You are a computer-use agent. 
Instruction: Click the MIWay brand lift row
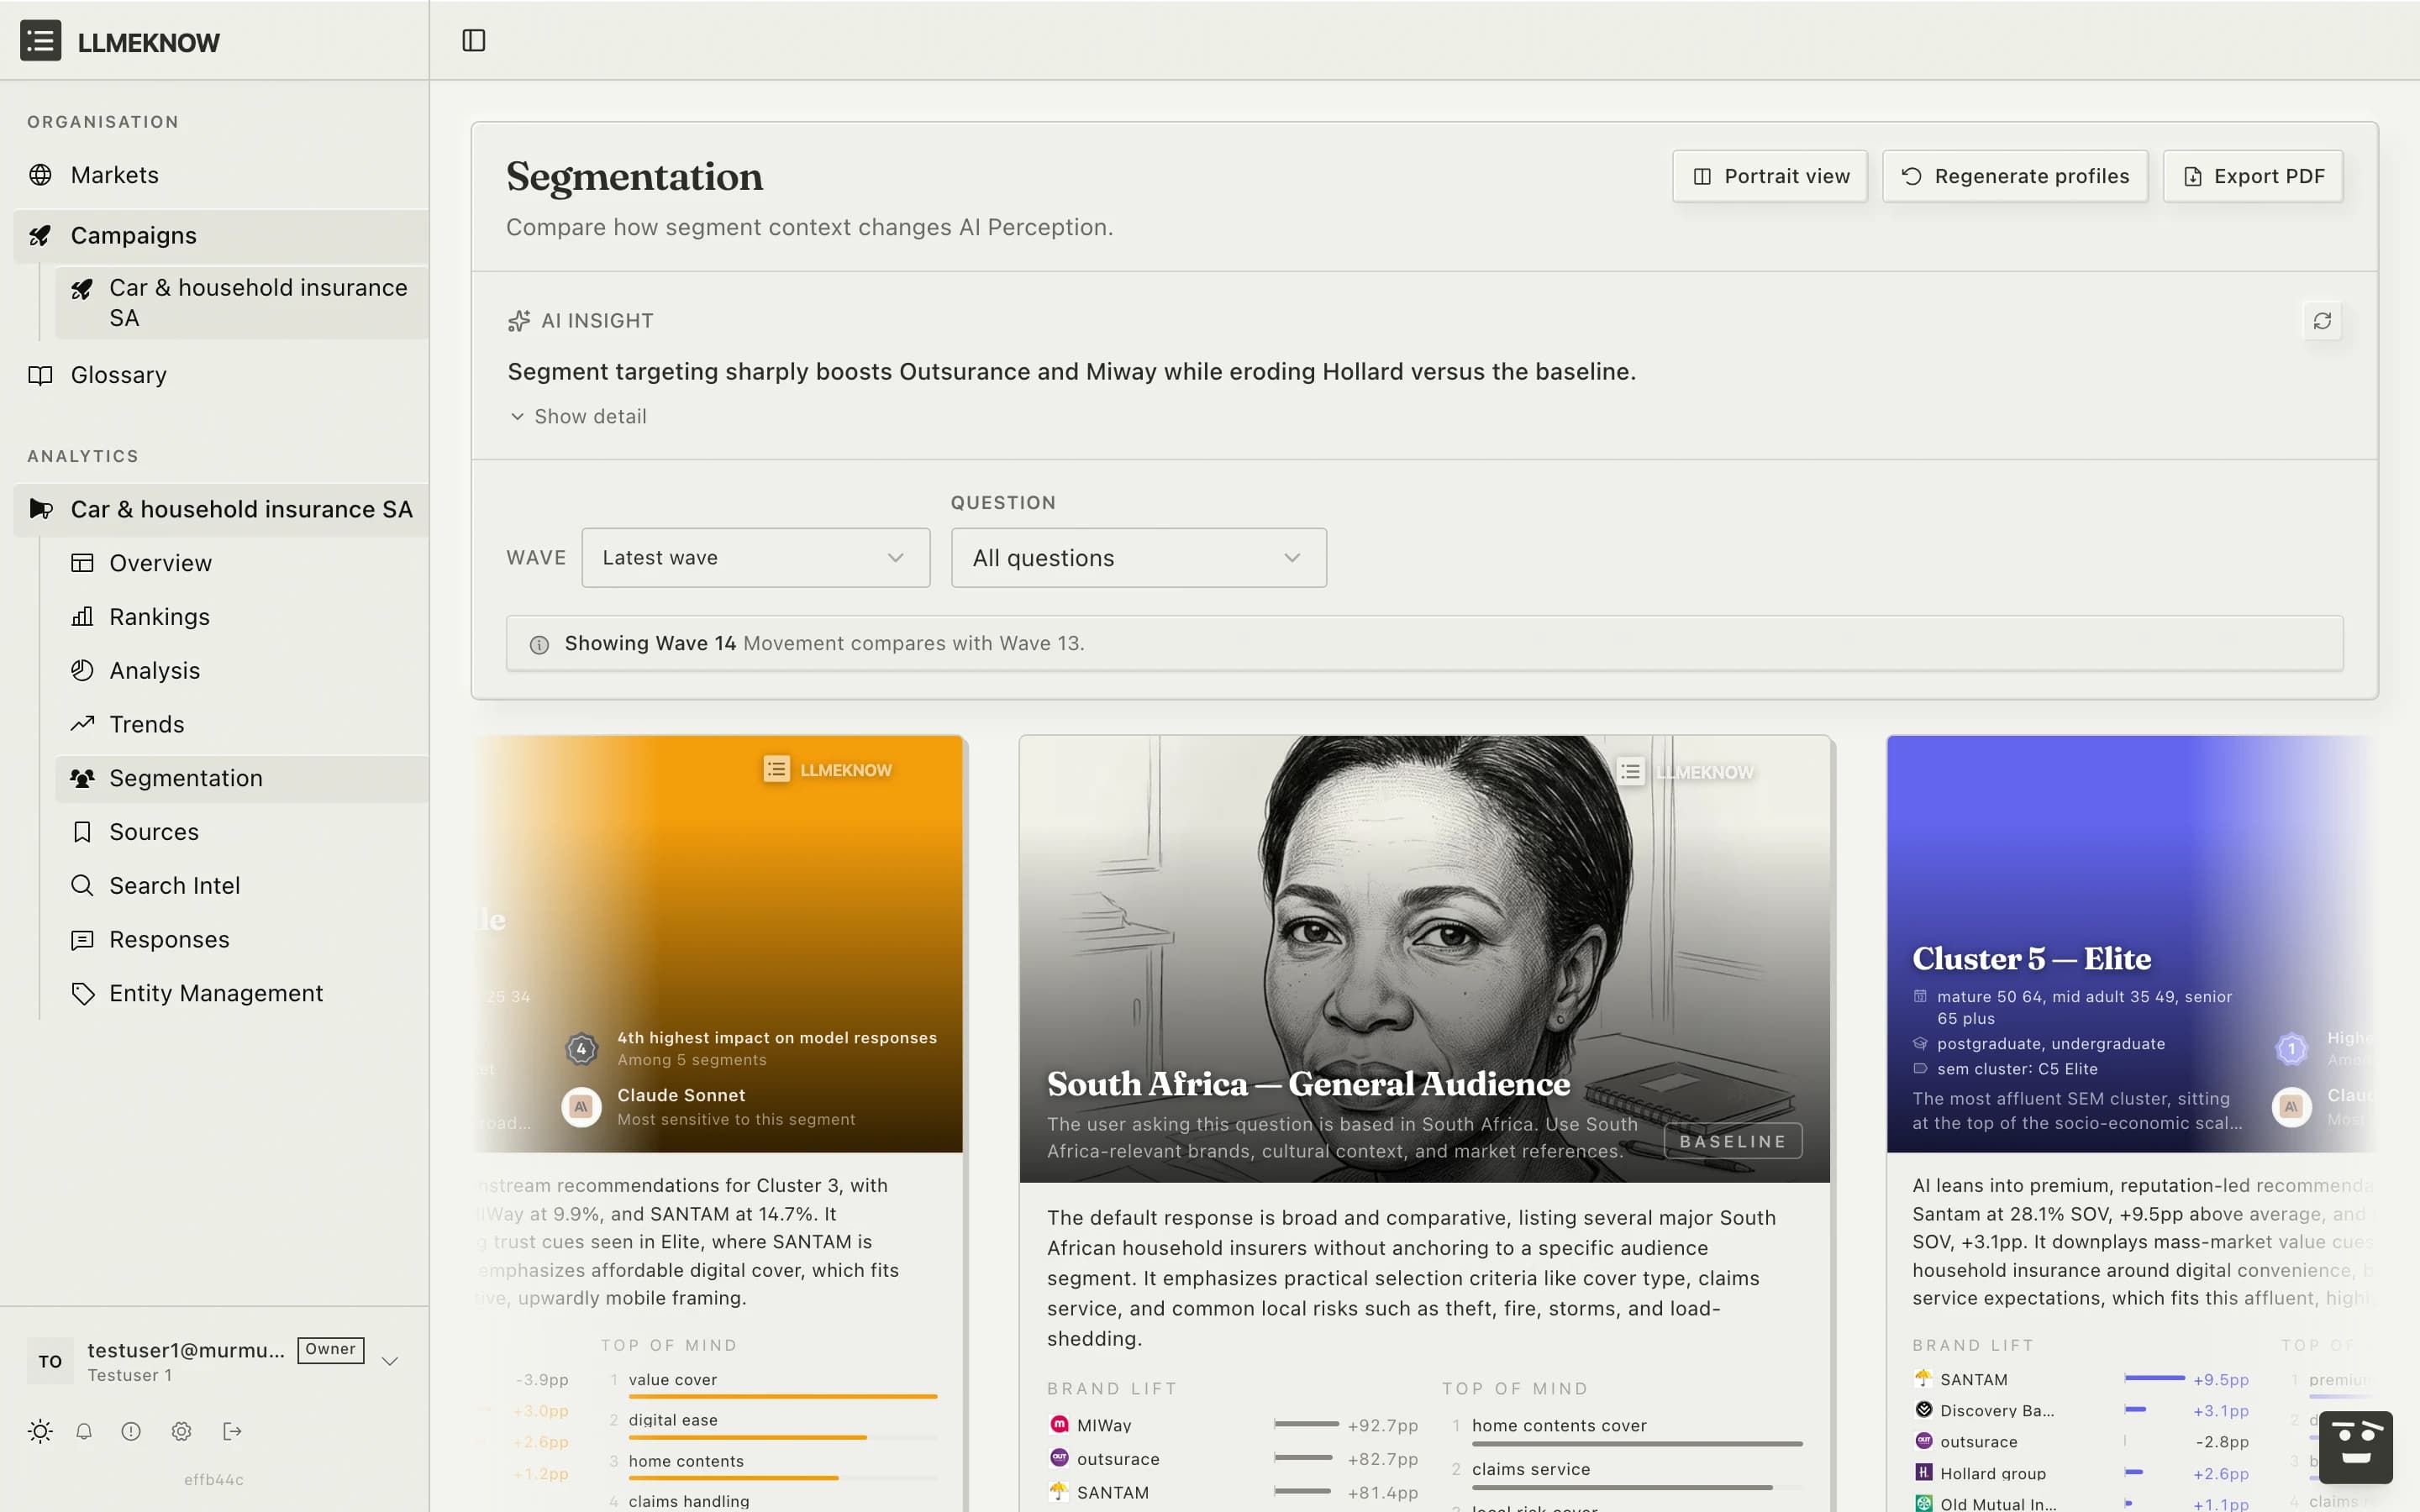pyautogui.click(x=1232, y=1425)
